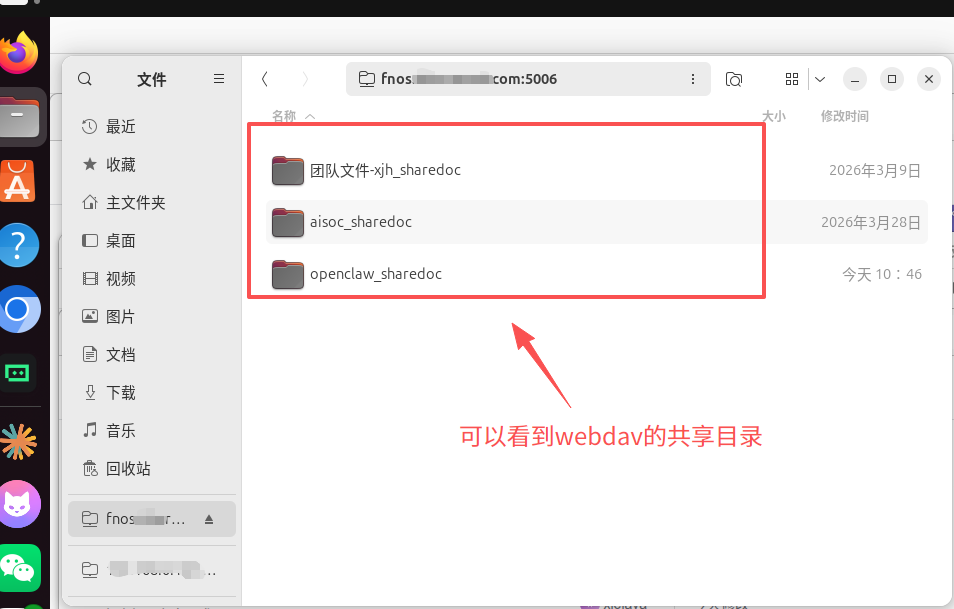Viewport: 954px width, 609px height.
Task: Switch to grid view icon
Action: point(792,79)
